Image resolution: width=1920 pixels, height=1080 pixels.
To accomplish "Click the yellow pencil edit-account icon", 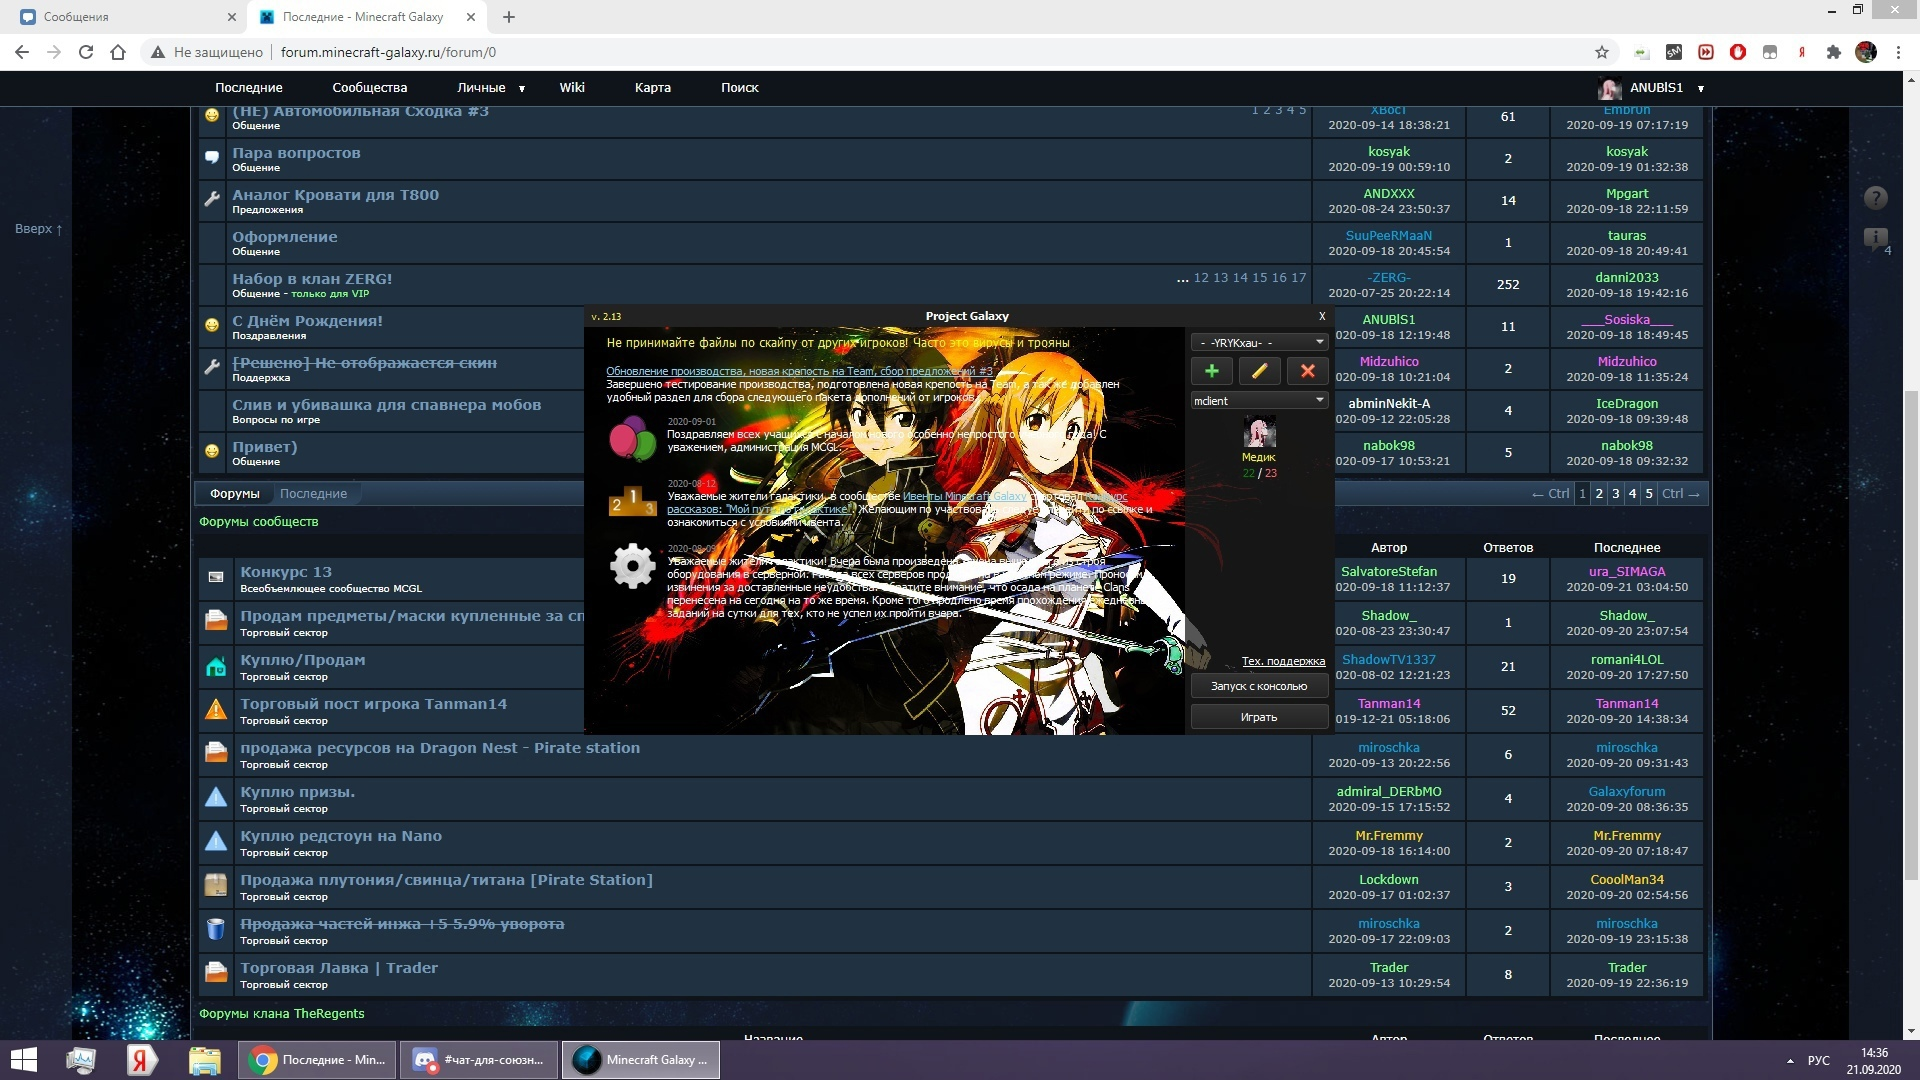I will pos(1259,371).
